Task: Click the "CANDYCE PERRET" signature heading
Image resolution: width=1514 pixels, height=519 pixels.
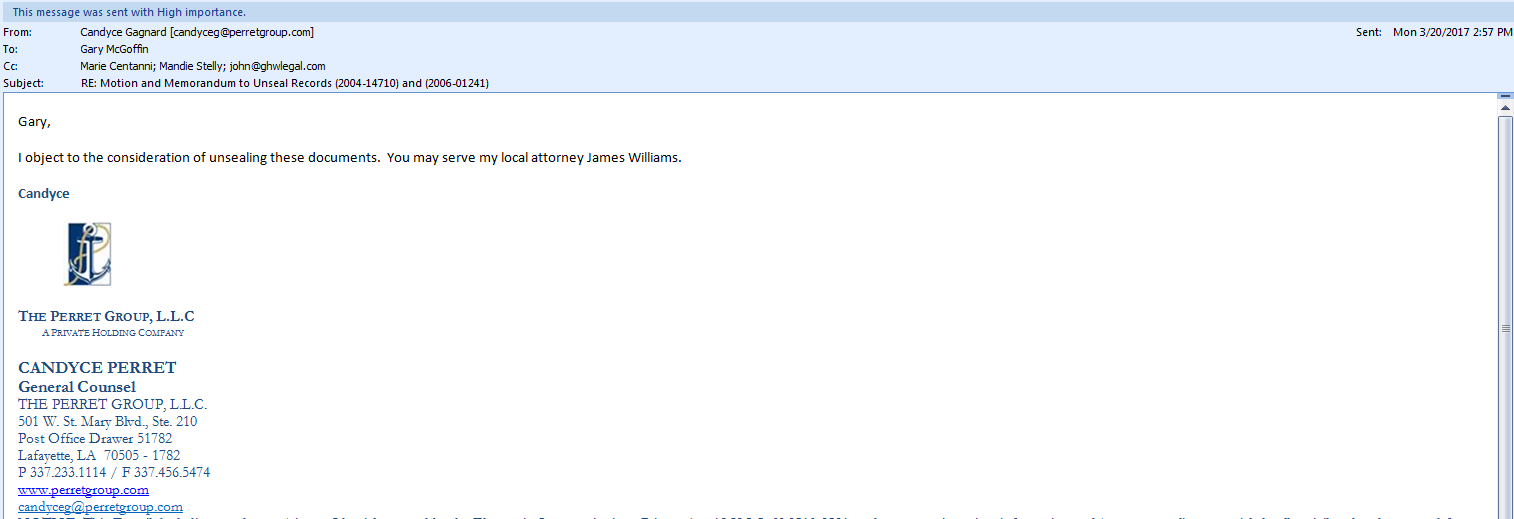Action: (97, 368)
